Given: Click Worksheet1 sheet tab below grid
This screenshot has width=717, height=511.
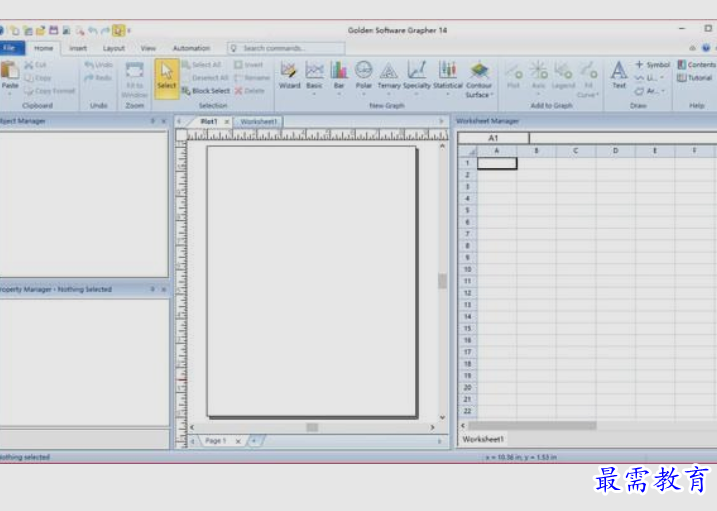Looking at the screenshot, I should pyautogui.click(x=483, y=439).
